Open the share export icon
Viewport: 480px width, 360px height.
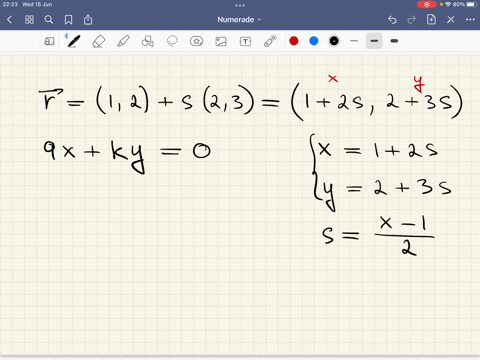88,20
